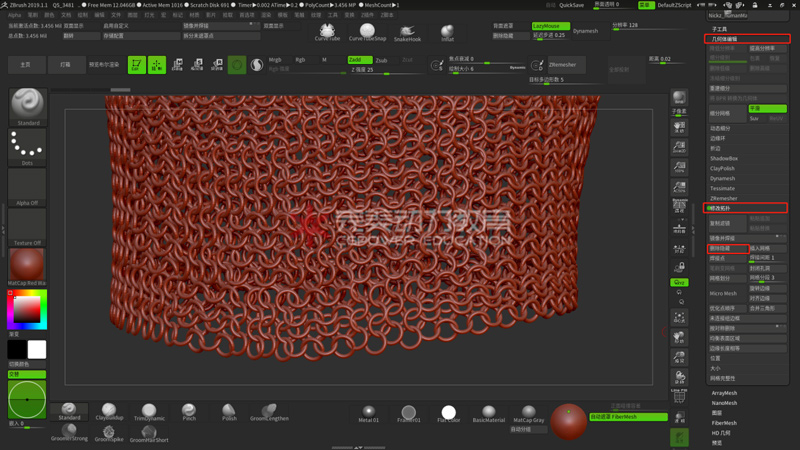Pick the ClayBuildup brush in bottom shelf
The width and height of the screenshot is (800, 450).
tap(109, 412)
